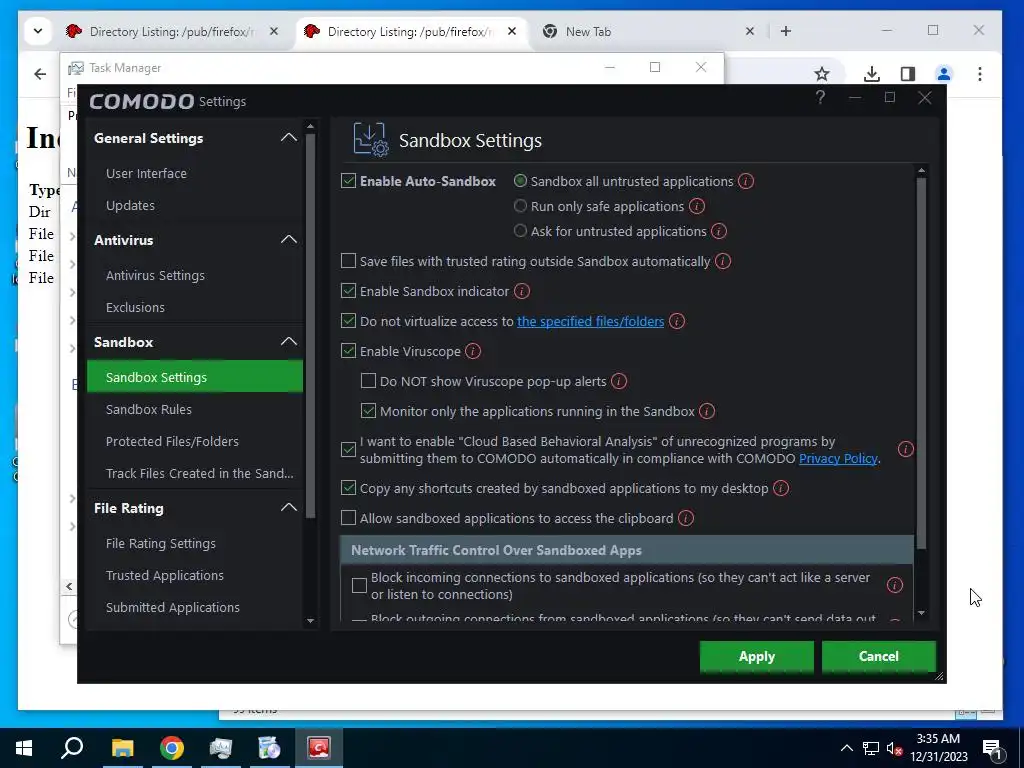Viewport: 1024px width, 768px height.
Task: Open Windows Start menu
Action: tap(24, 748)
